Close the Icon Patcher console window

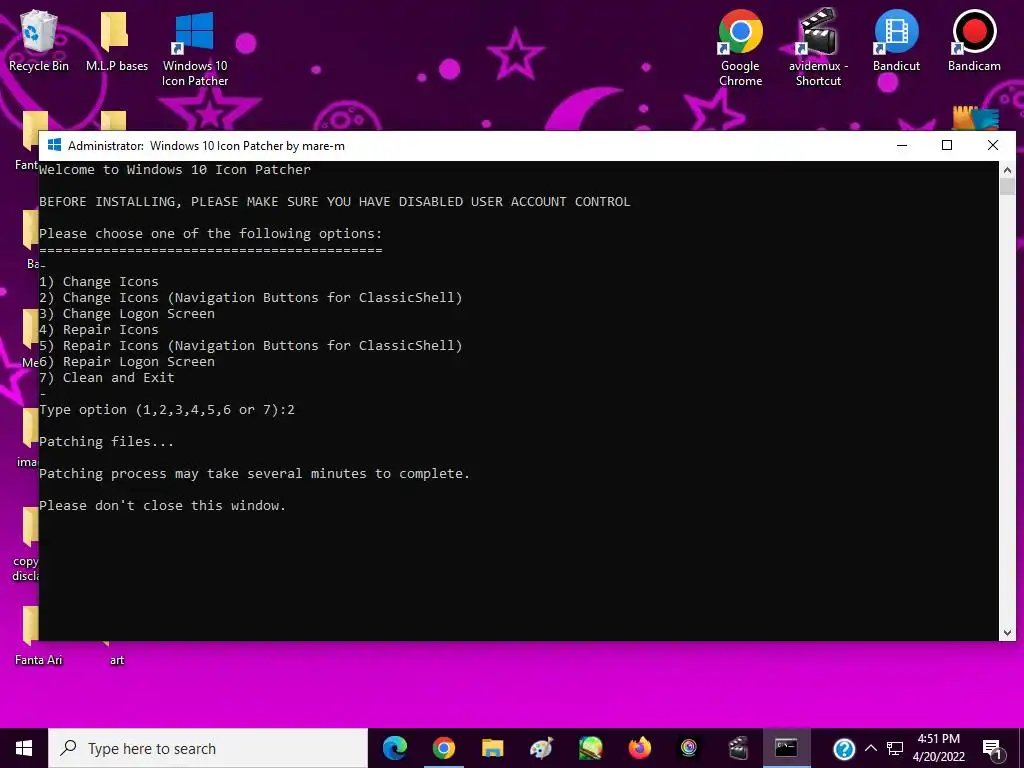click(x=993, y=145)
